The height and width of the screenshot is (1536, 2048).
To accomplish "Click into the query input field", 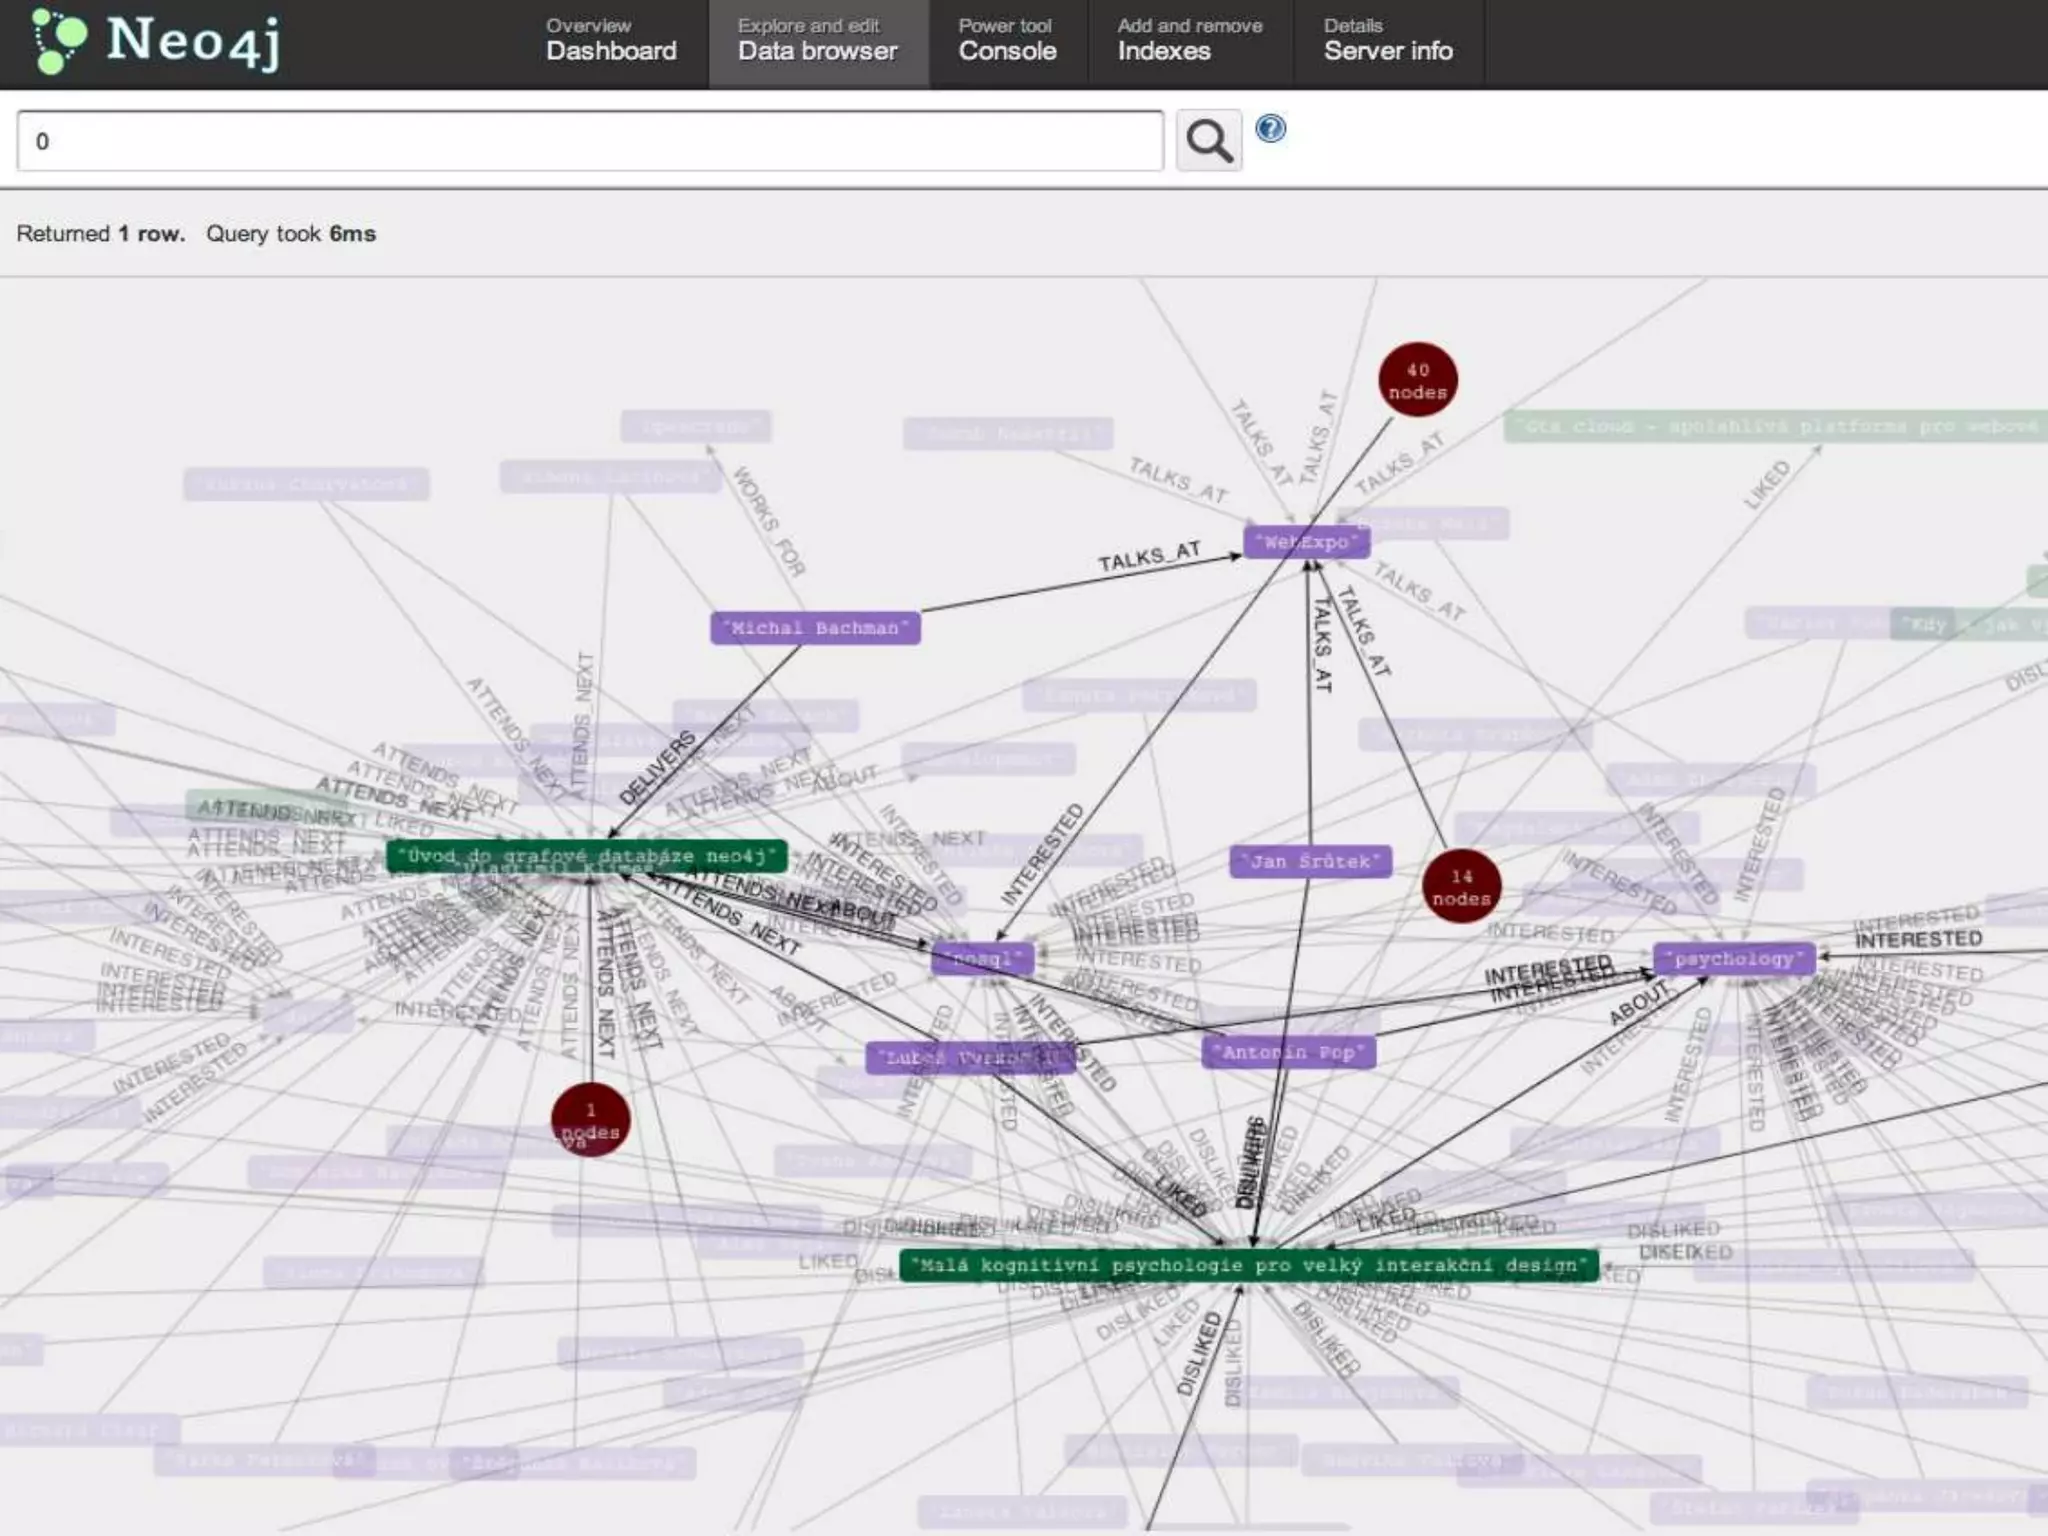I will pyautogui.click(x=590, y=141).
